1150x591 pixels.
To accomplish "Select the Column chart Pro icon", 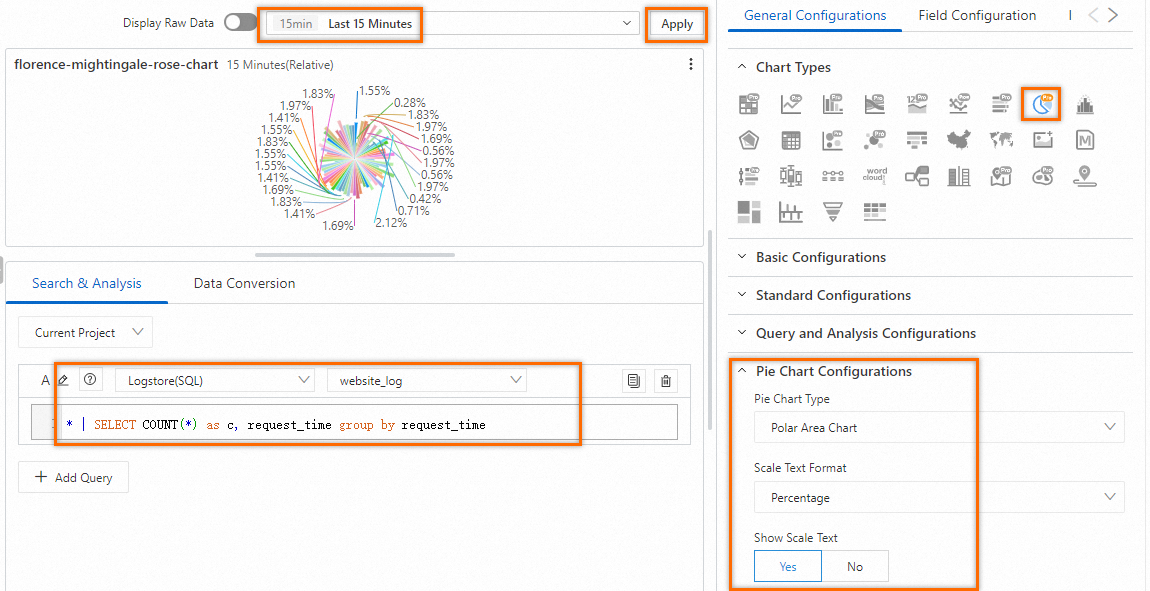I will point(833,104).
